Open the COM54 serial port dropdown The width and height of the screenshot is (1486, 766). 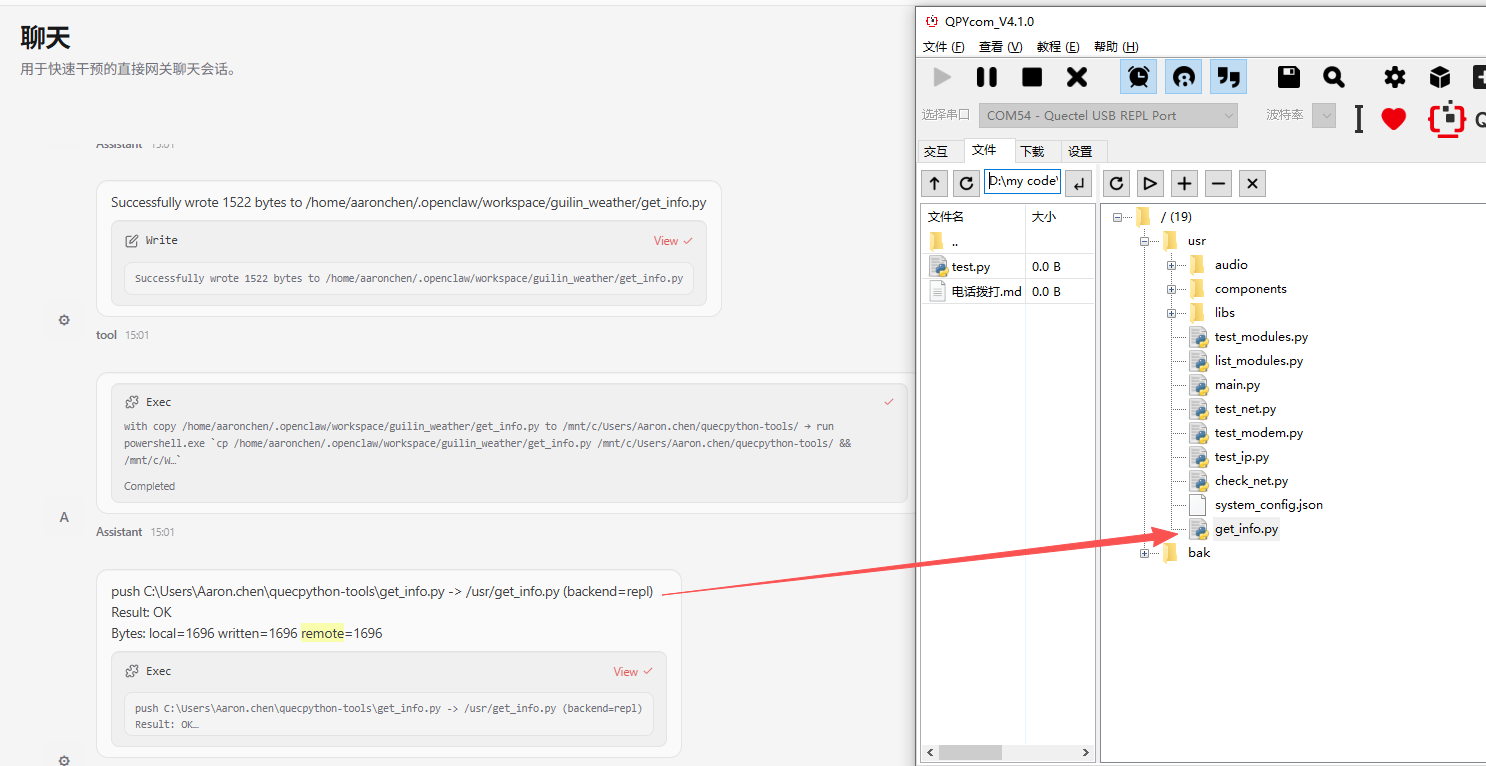tap(1108, 116)
